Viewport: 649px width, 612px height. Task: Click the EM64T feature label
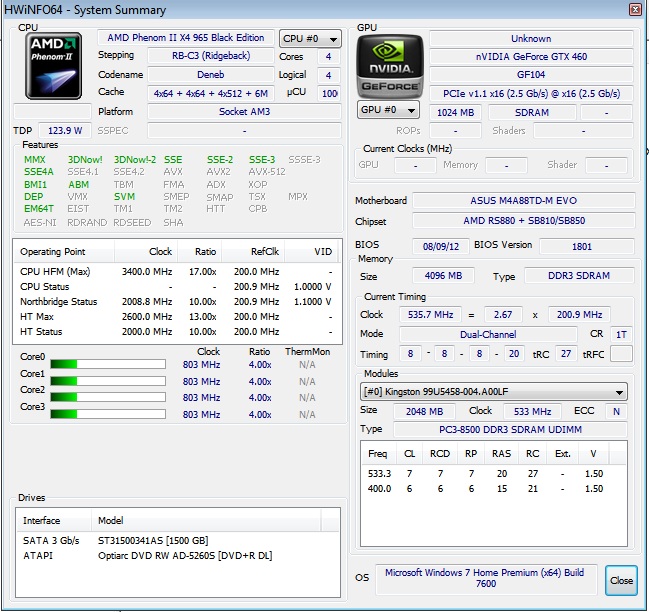38,209
